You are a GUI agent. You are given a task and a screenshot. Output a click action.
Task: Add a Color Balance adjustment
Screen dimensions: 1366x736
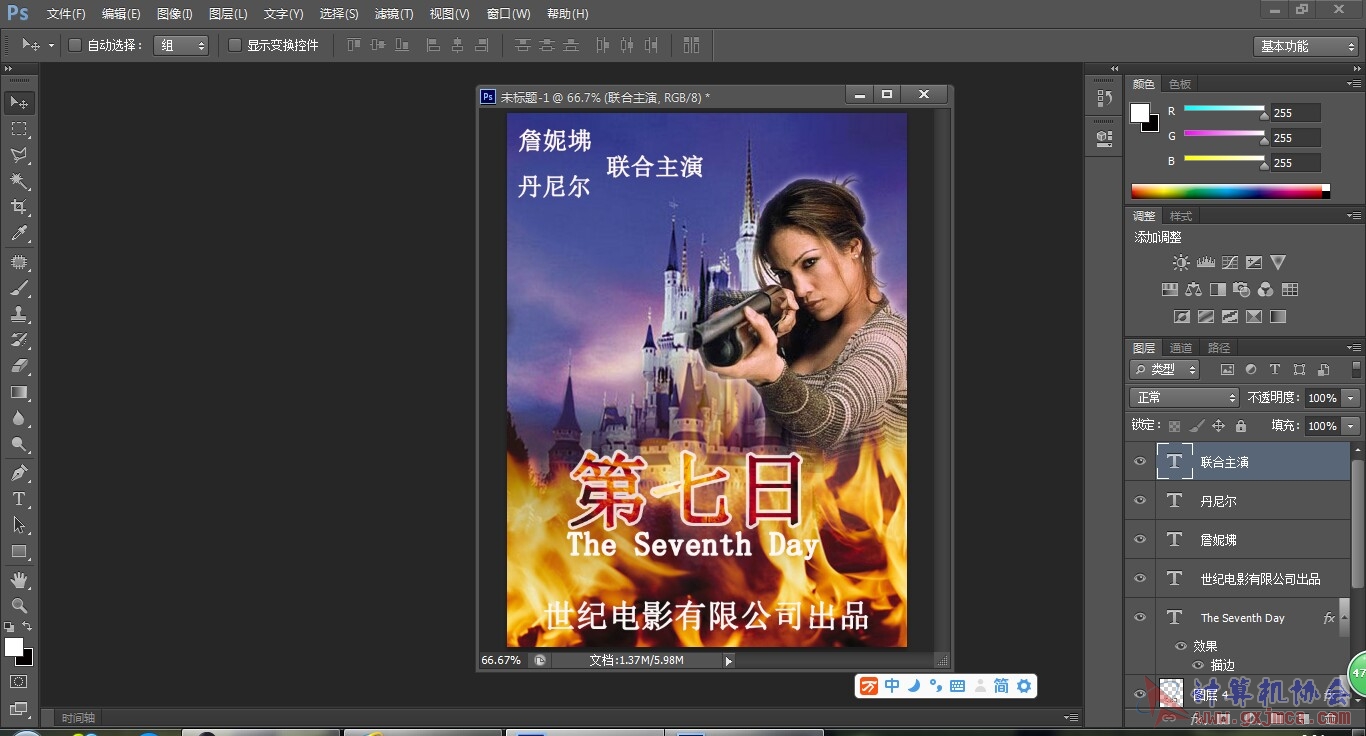(x=1193, y=290)
